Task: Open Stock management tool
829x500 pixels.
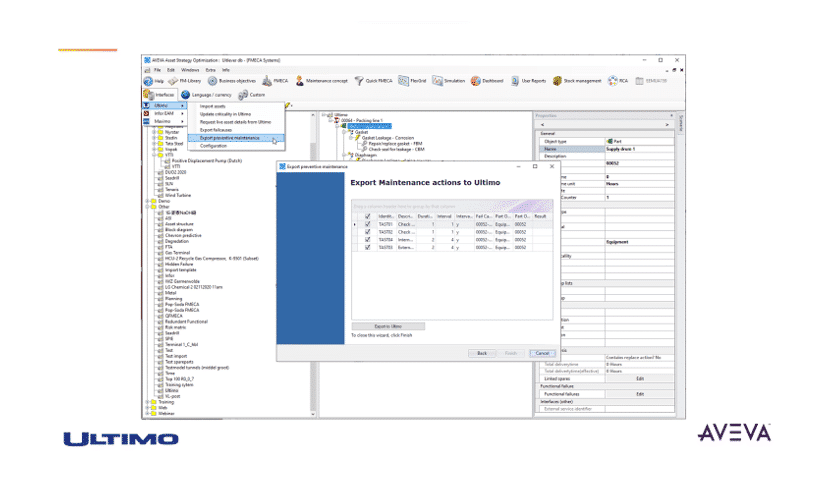Action: (x=577, y=81)
